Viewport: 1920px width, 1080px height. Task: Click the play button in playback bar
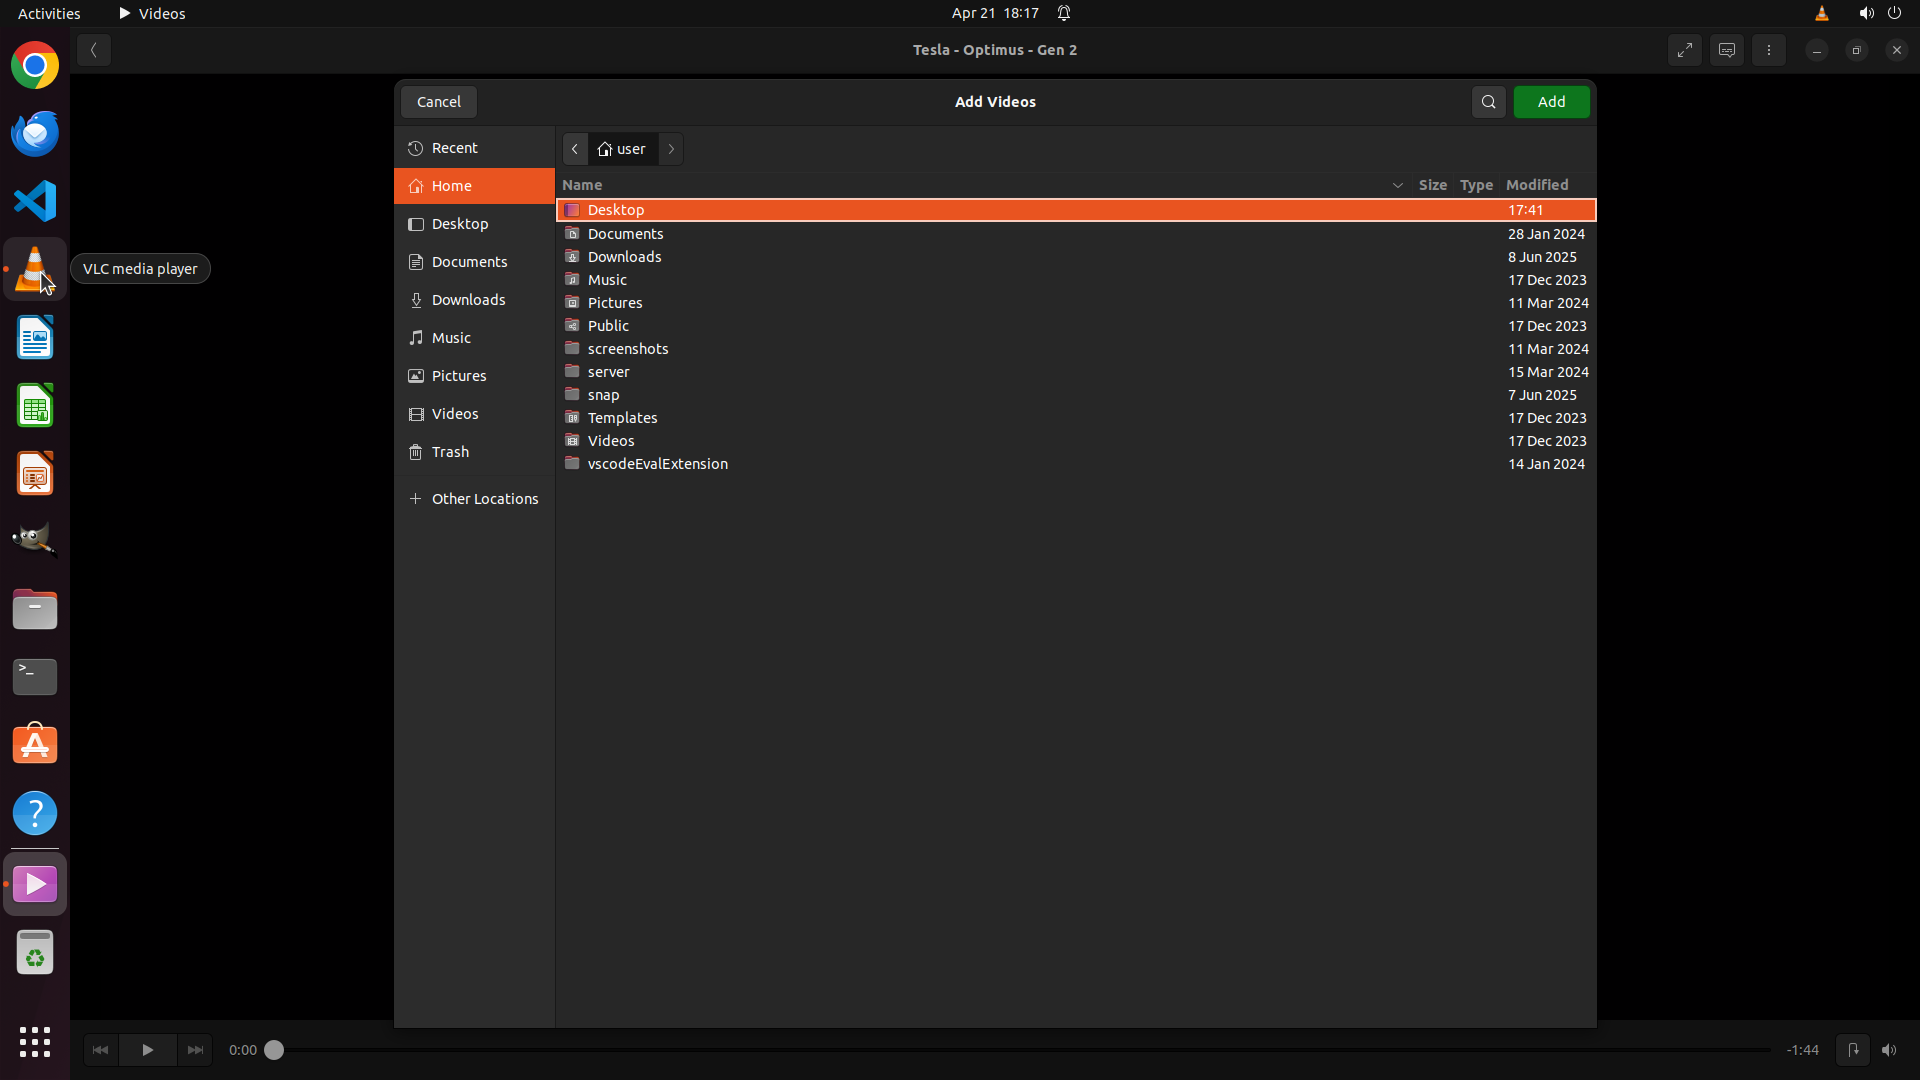[147, 1050]
